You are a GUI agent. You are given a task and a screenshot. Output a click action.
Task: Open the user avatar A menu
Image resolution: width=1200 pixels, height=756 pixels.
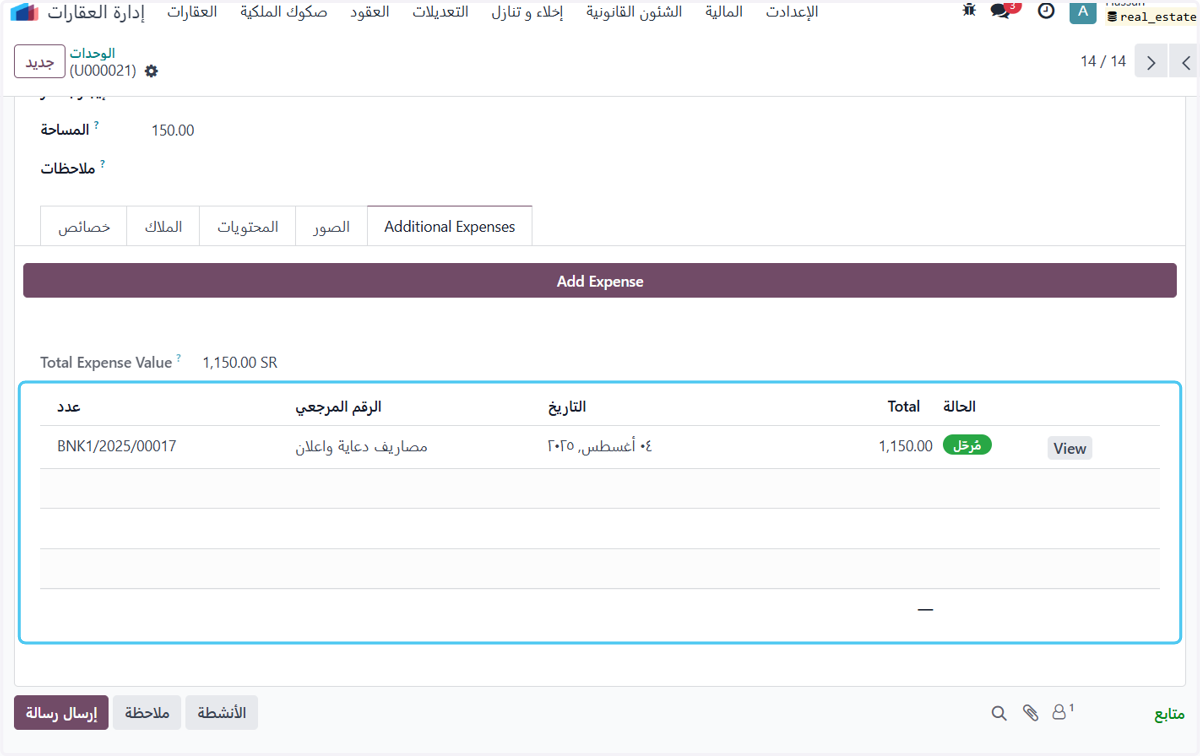1082,11
